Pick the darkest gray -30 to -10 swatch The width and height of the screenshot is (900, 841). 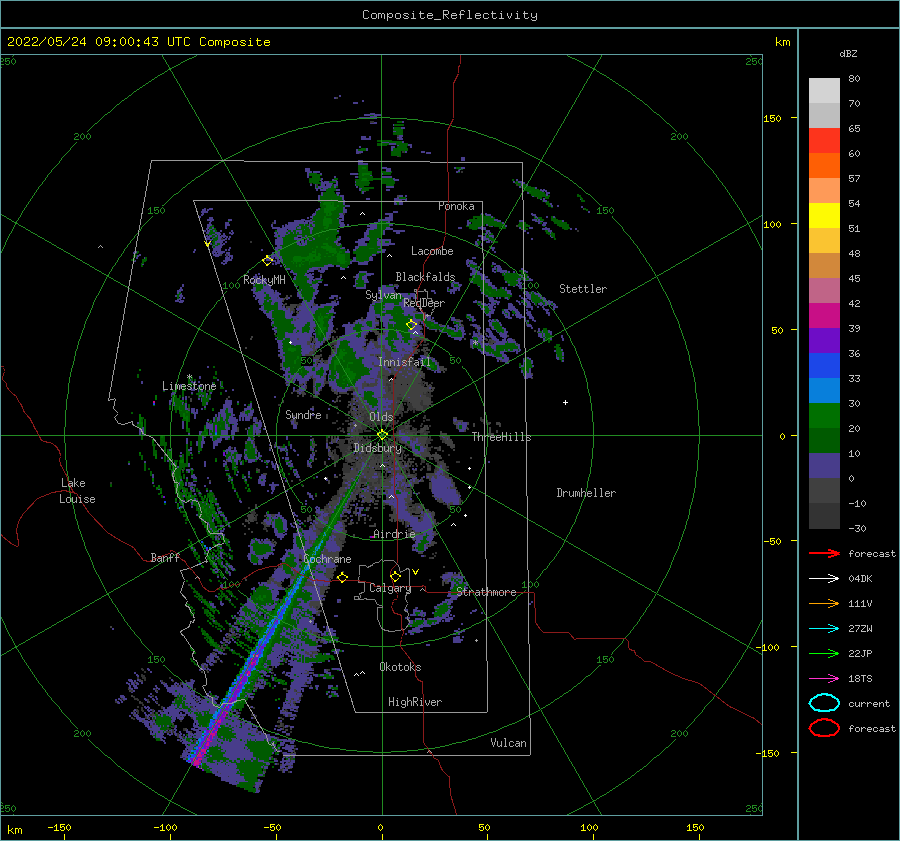pos(824,516)
